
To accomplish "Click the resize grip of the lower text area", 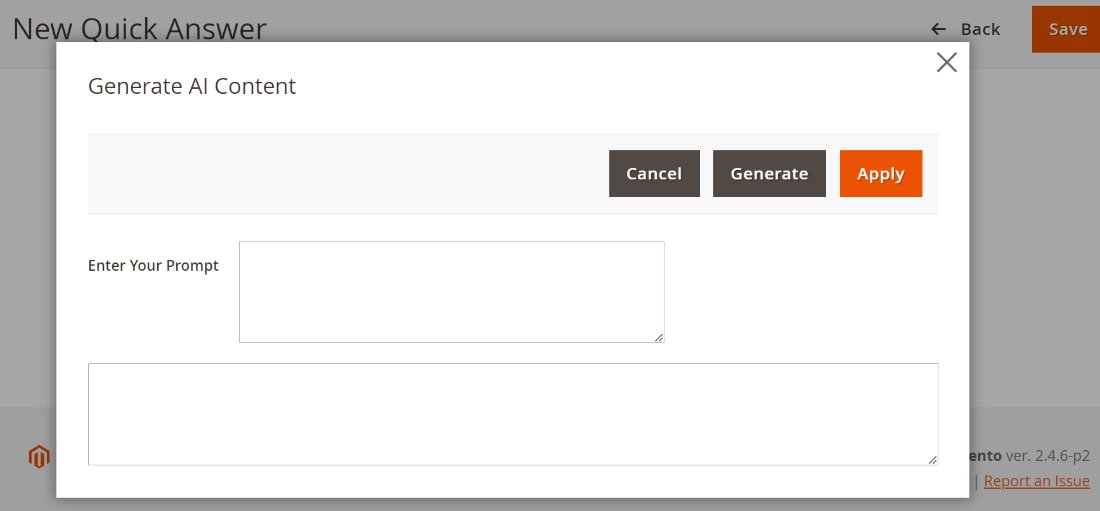I will (x=932, y=460).
